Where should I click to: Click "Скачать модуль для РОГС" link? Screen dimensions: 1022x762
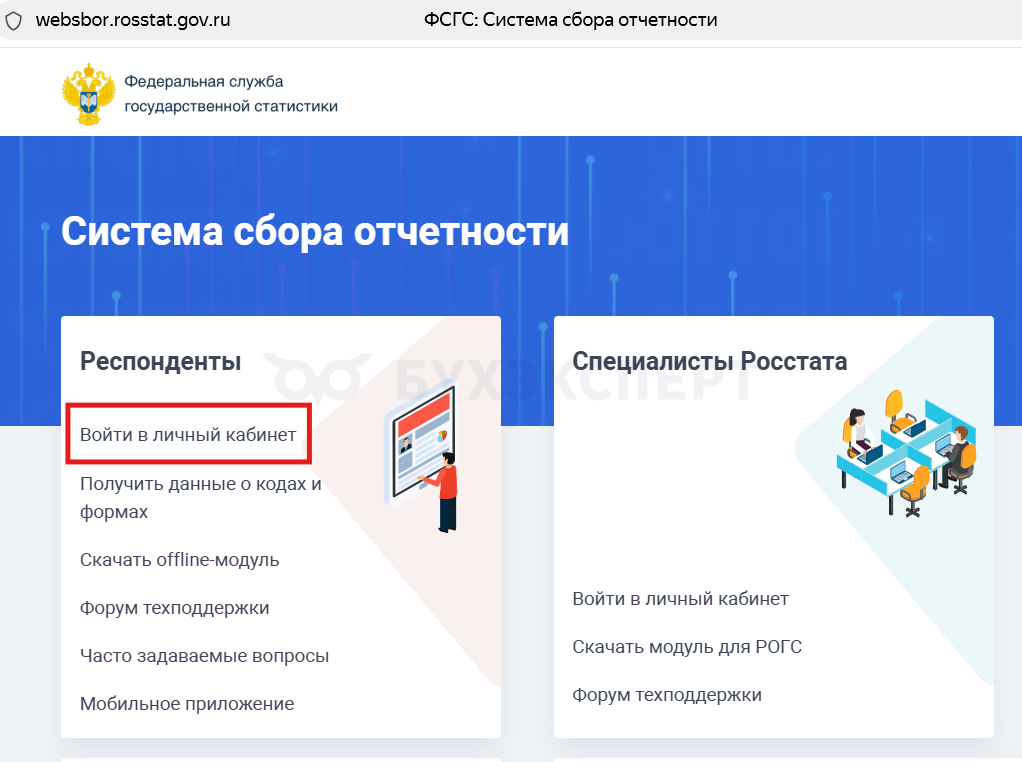[x=687, y=647]
